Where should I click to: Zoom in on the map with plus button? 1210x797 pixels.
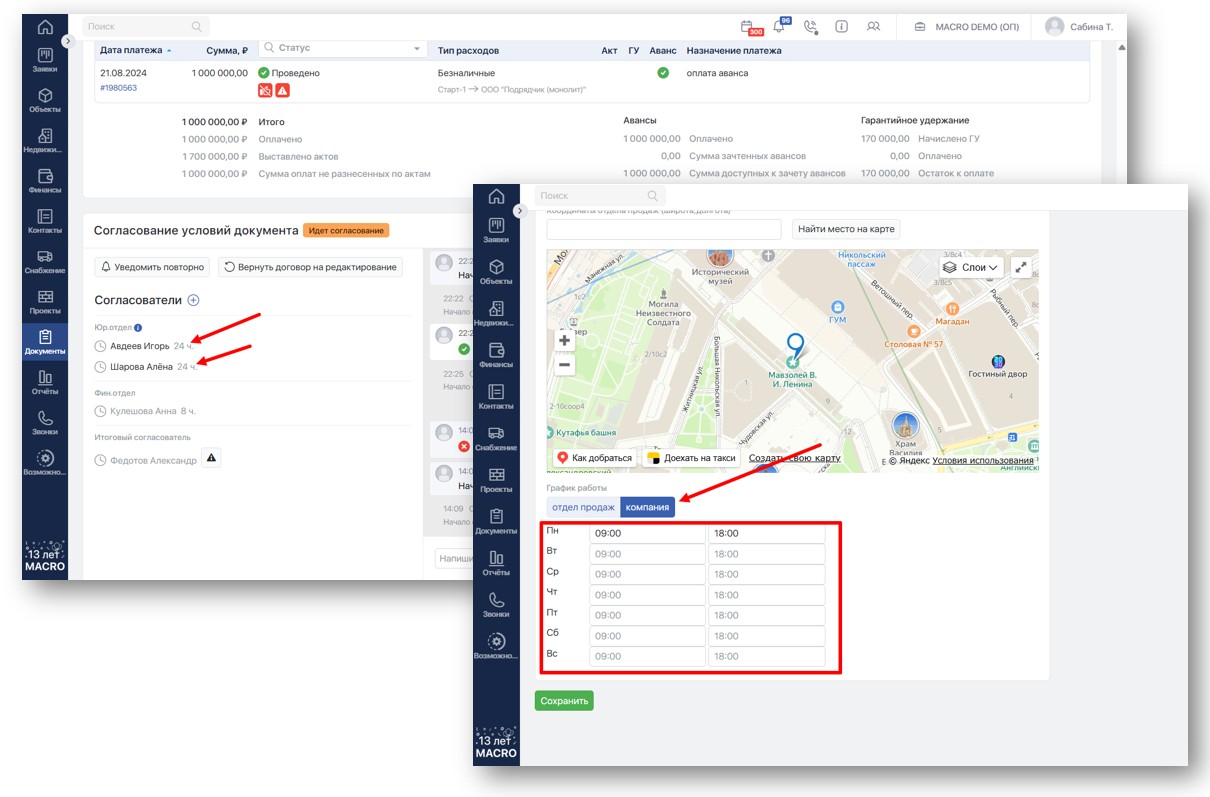(x=564, y=341)
